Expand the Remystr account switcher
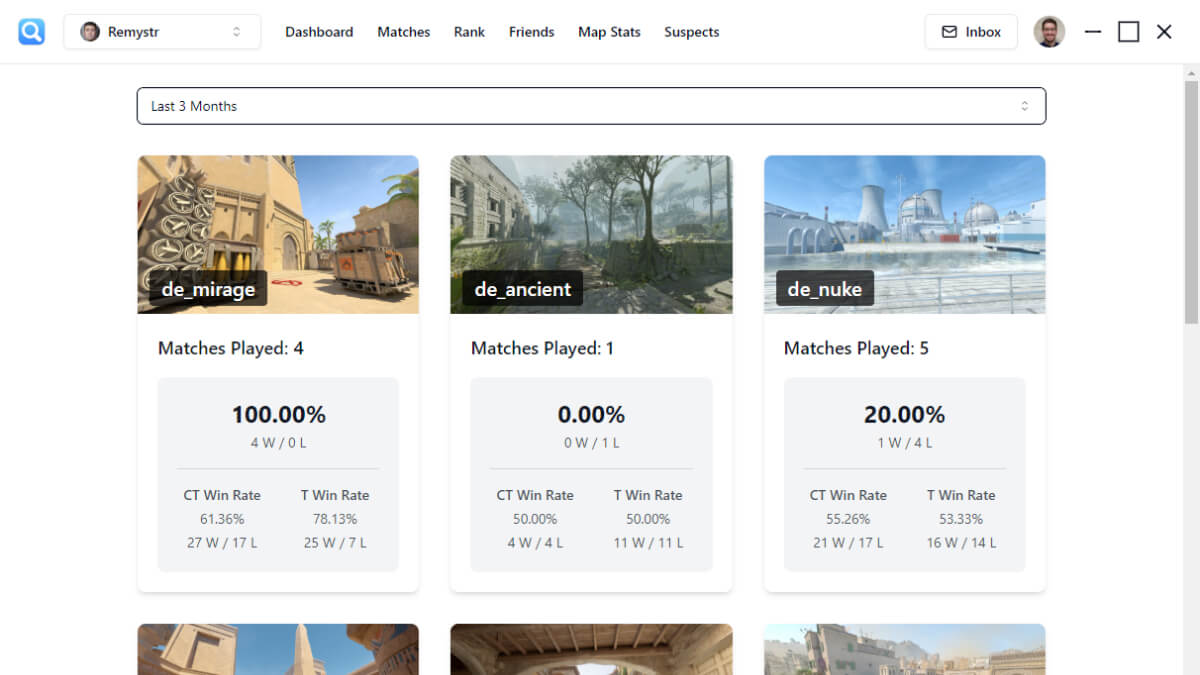Screen dimensions: 1200x675 point(236,32)
